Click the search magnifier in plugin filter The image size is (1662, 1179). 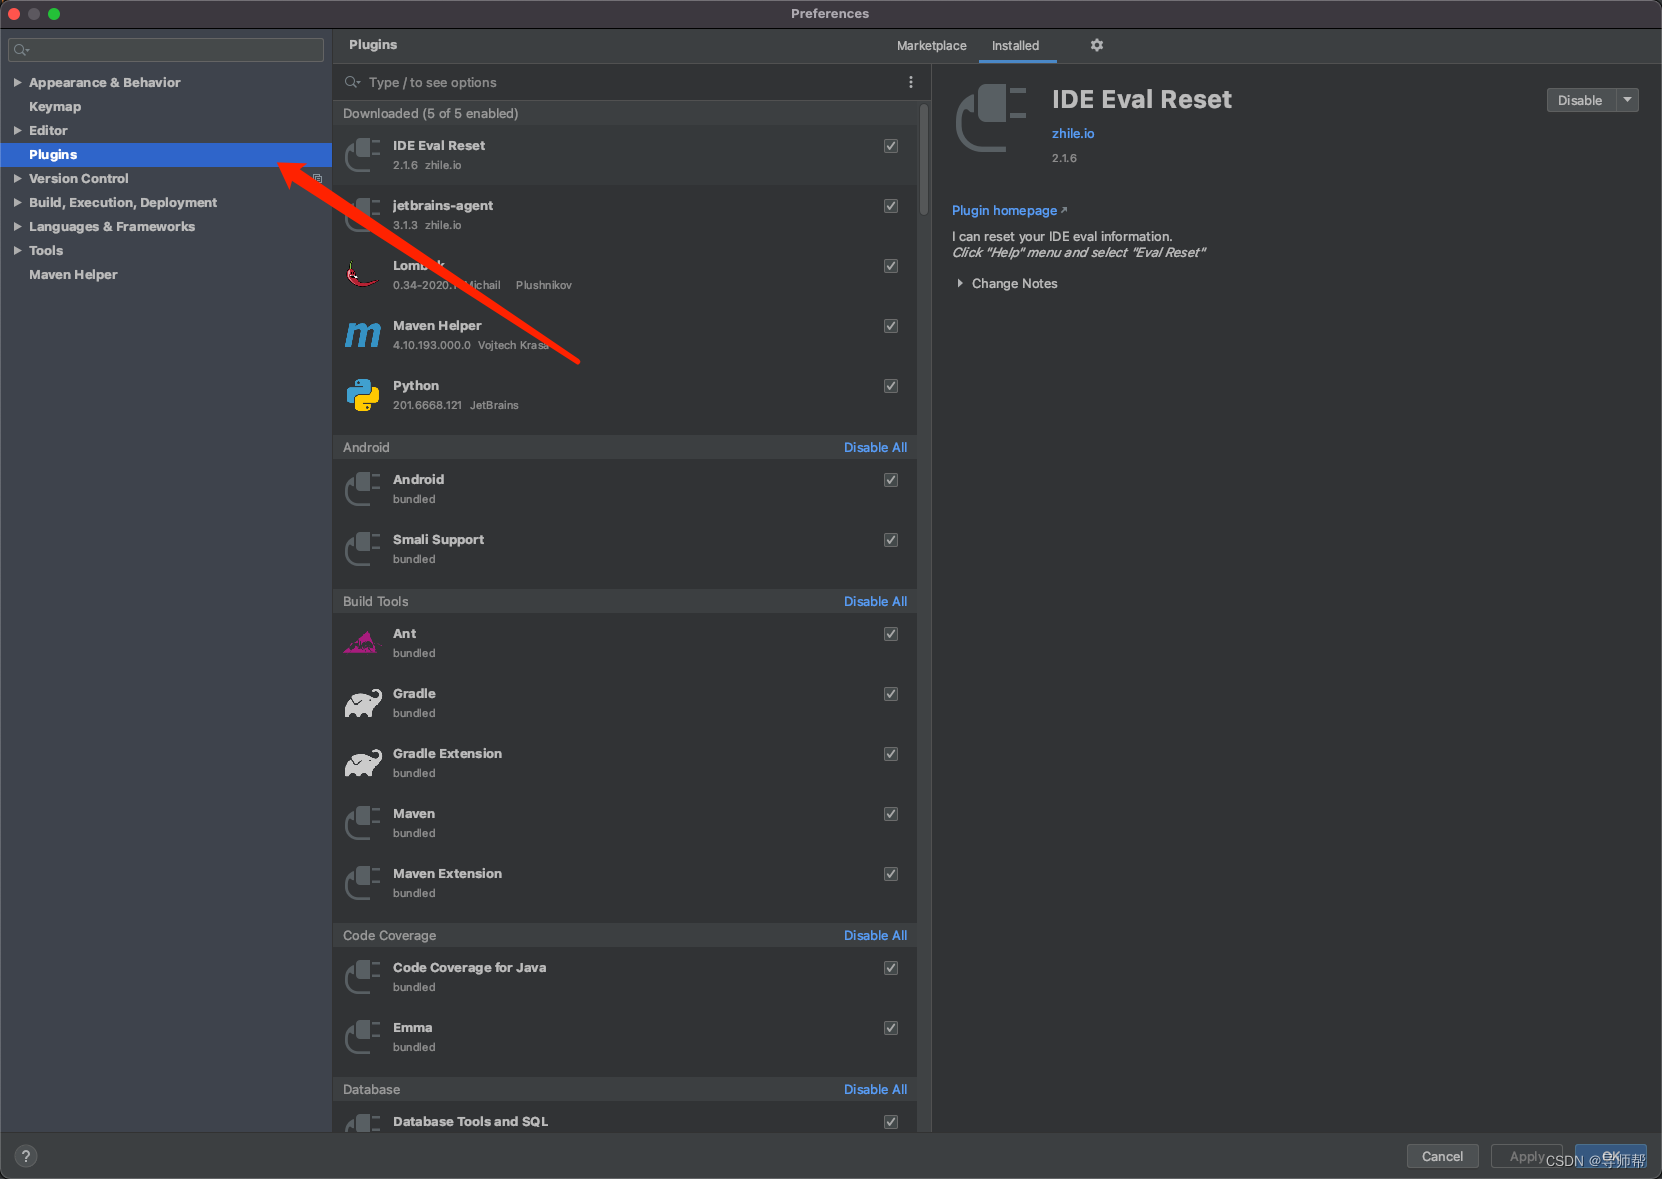352,82
